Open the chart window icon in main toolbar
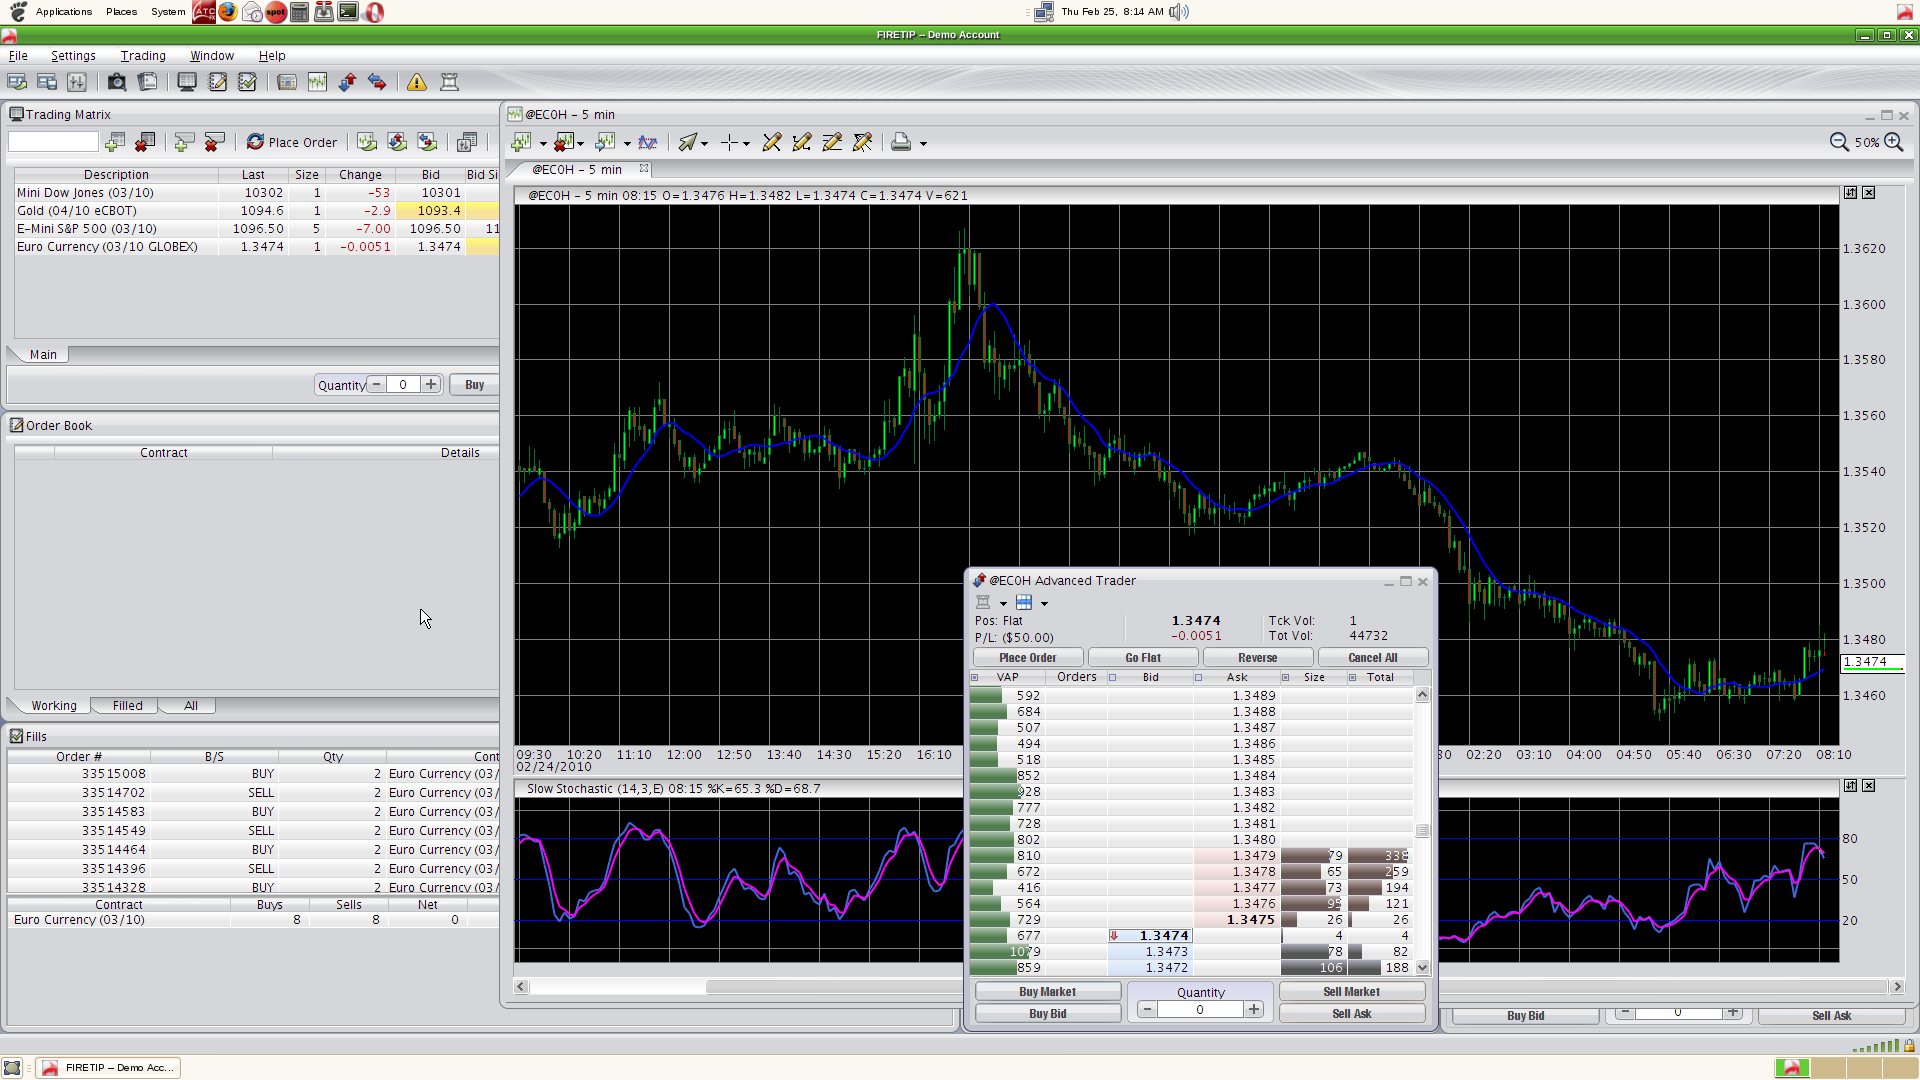Image resolution: width=1920 pixels, height=1080 pixels. coord(317,82)
